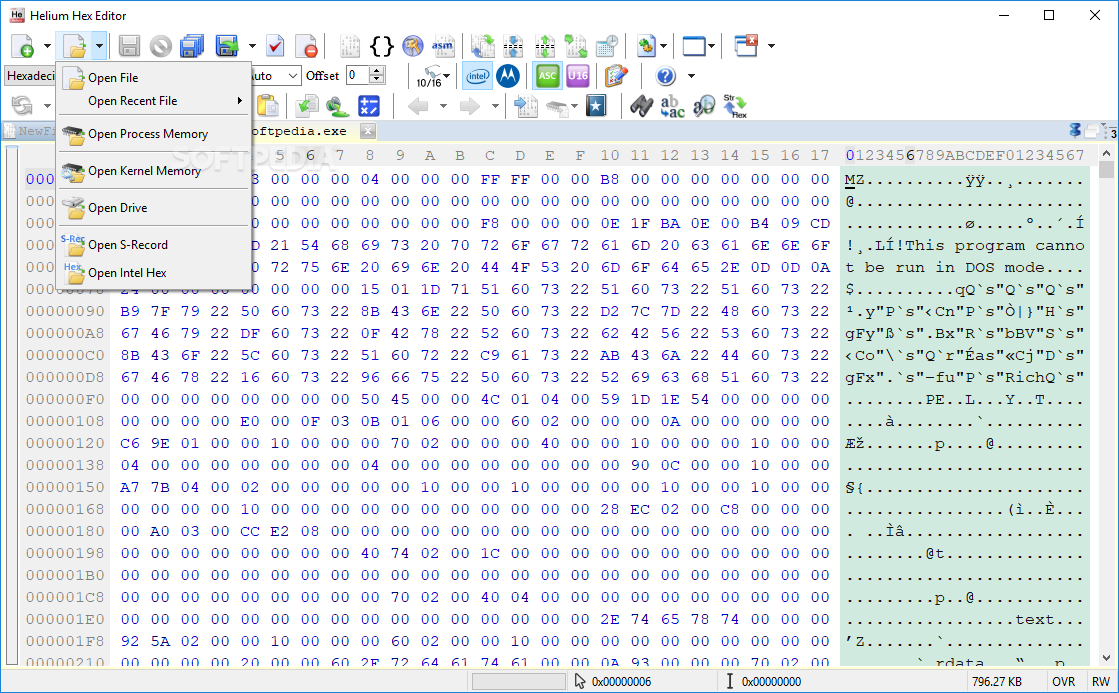Image resolution: width=1119 pixels, height=693 pixels.
Task: Click the curly braces {} icon
Action: click(x=382, y=46)
